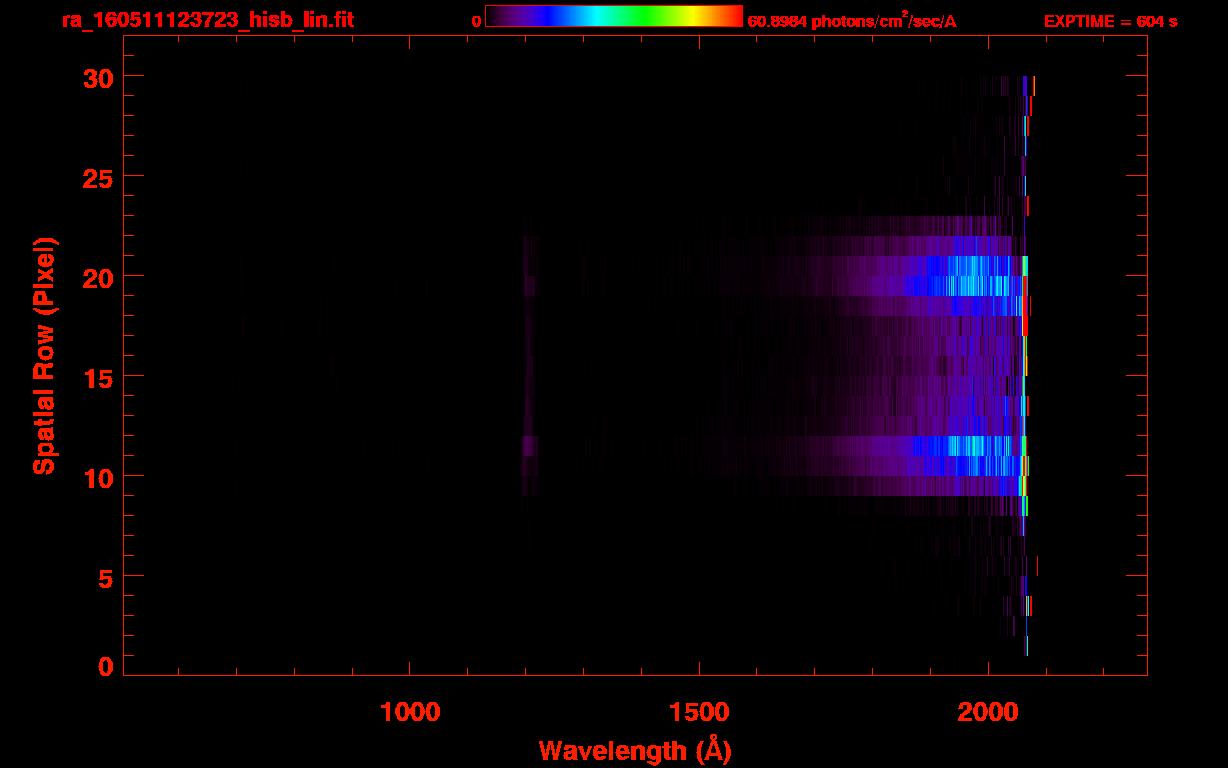Click the y-axis tick label 0
The width and height of the screenshot is (1228, 768).
point(105,667)
